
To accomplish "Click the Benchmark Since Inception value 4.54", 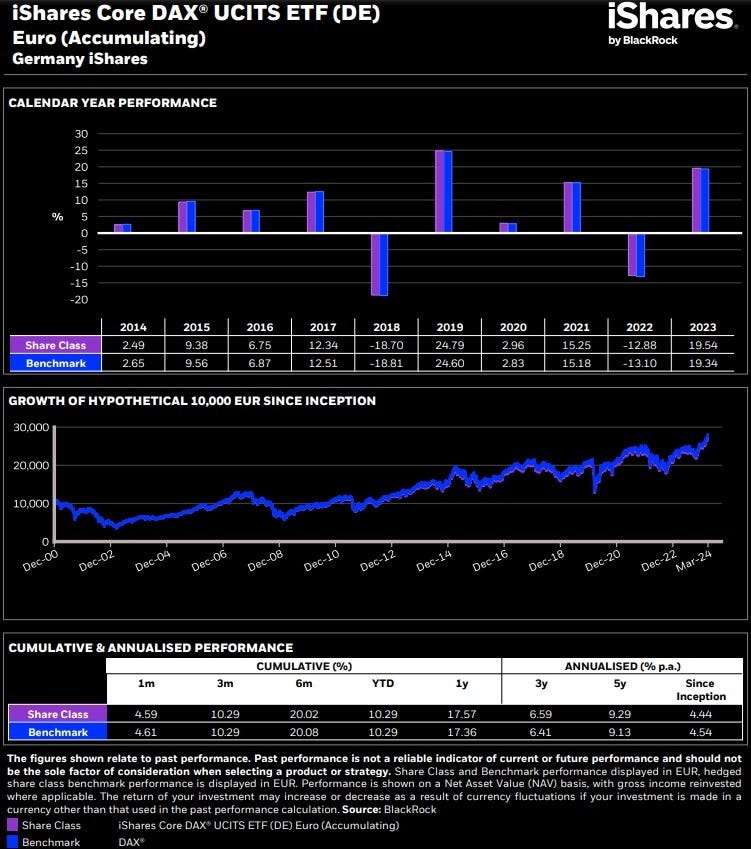I will point(701,732).
